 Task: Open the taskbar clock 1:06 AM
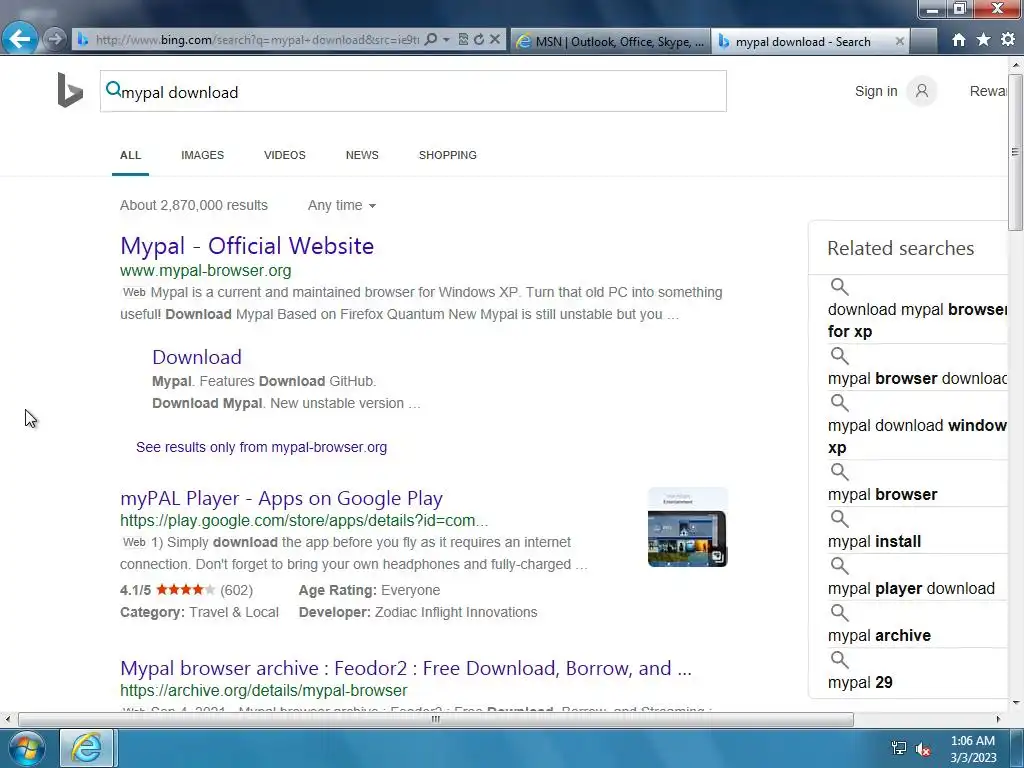[972, 749]
